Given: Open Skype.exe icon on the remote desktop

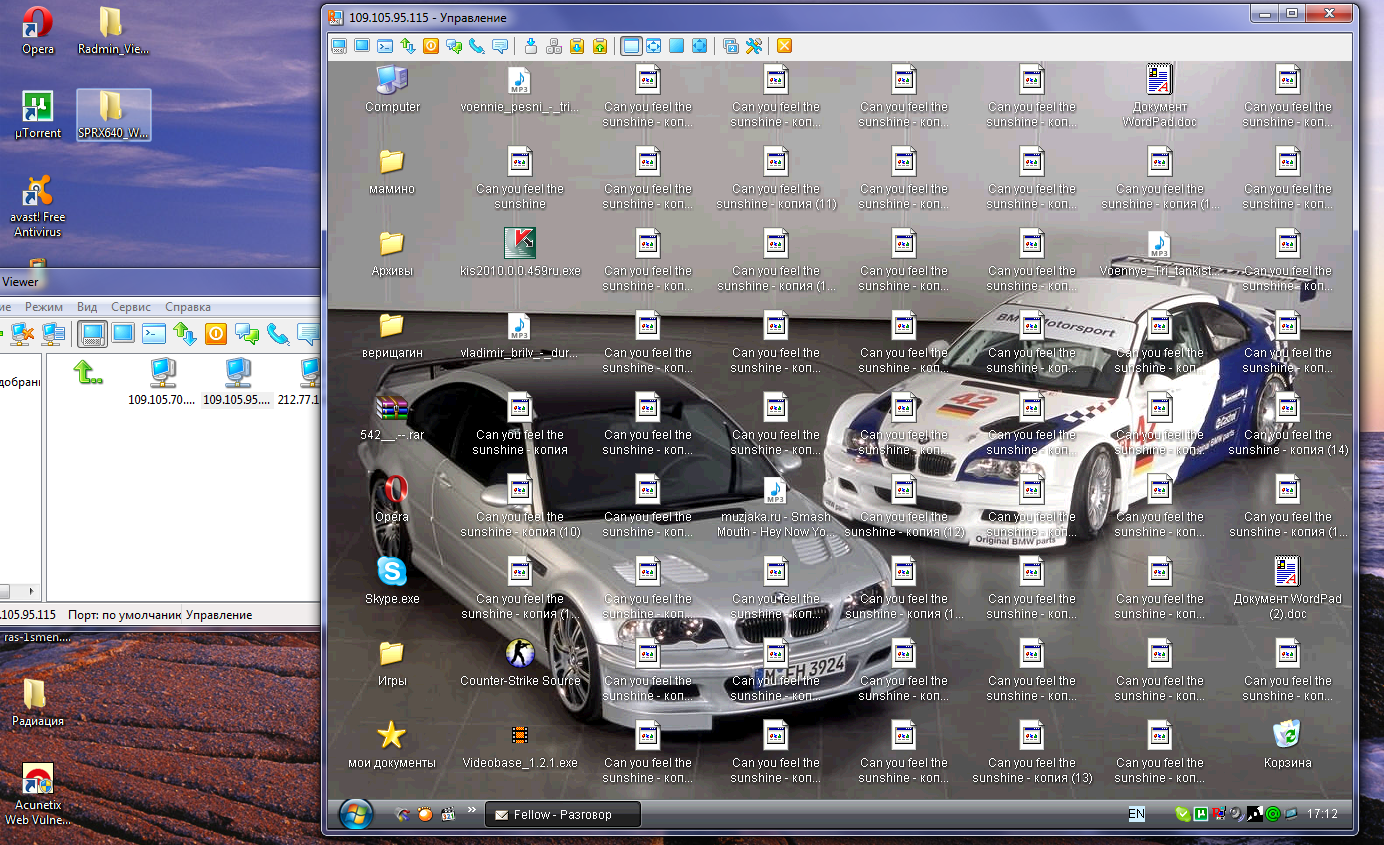Looking at the screenshot, I should 391,572.
